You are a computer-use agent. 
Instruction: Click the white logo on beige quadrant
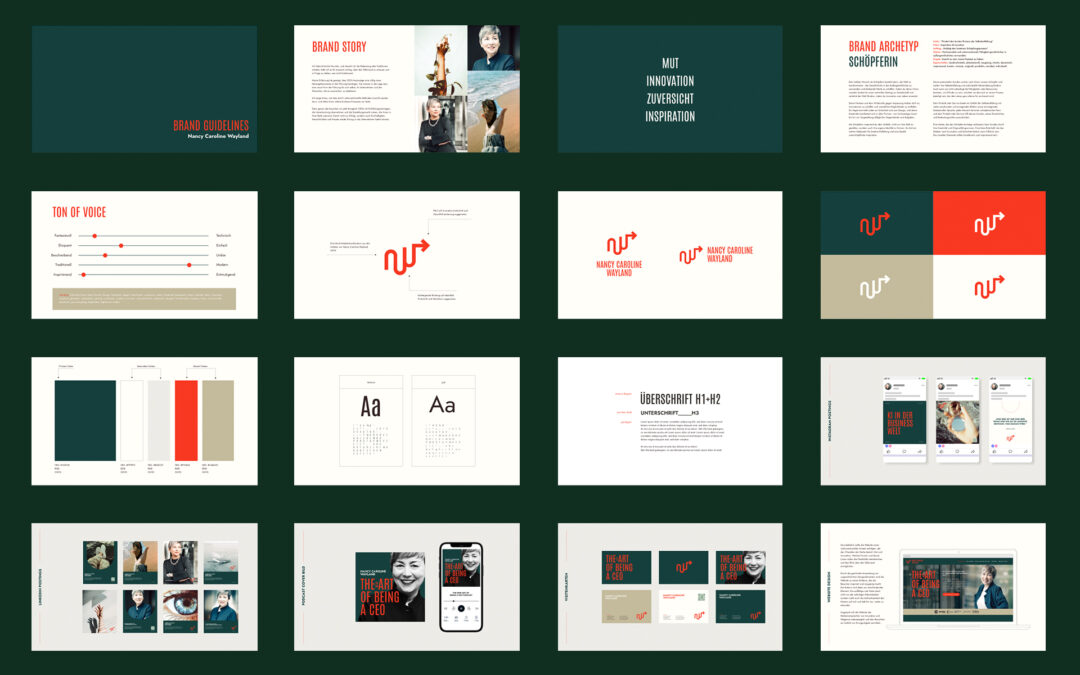point(875,287)
